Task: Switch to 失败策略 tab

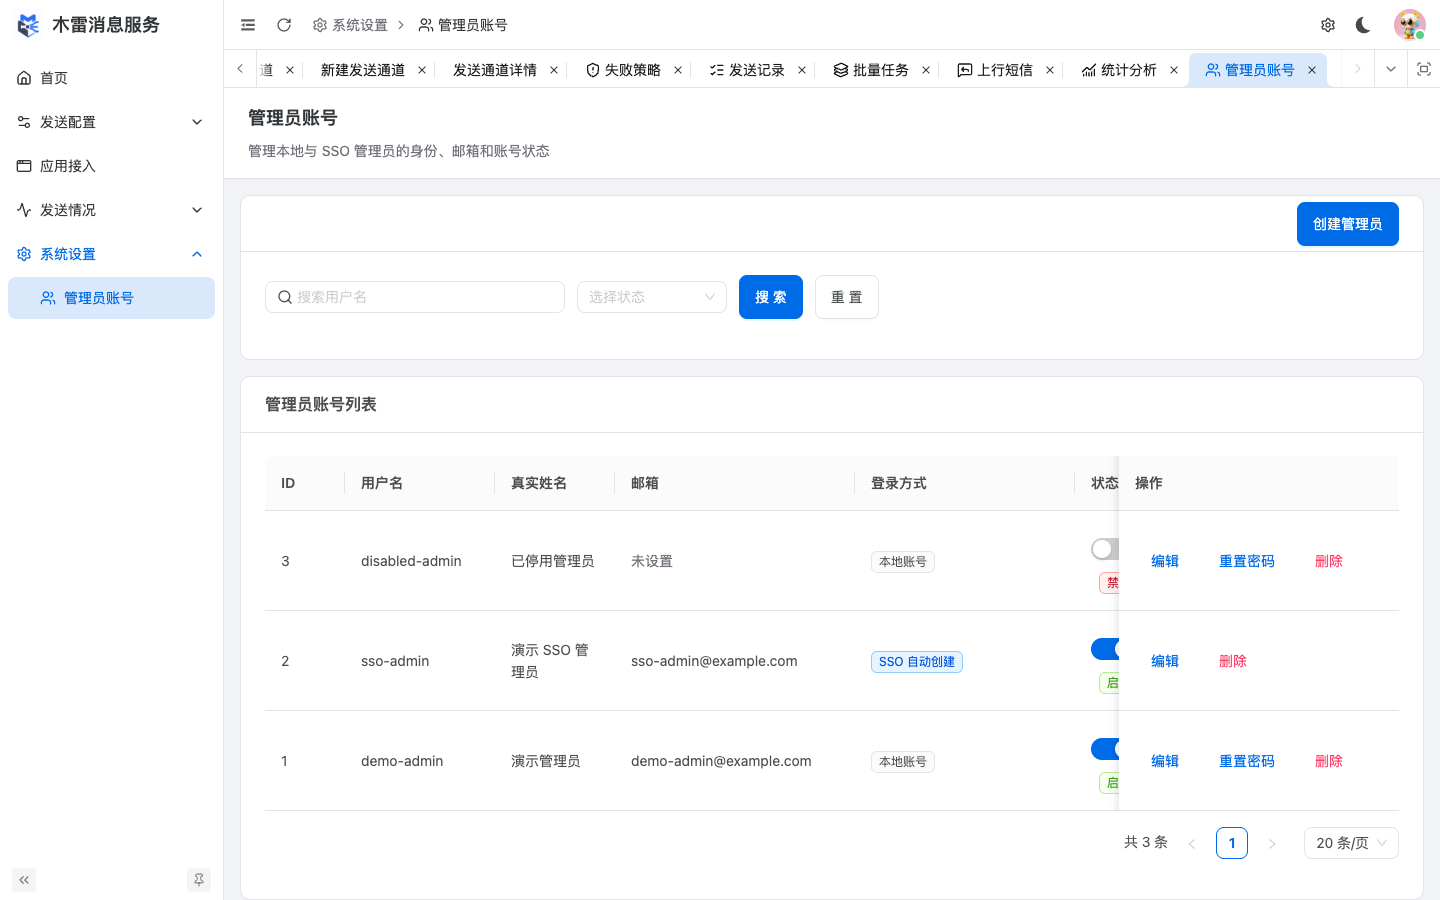Action: coord(623,70)
